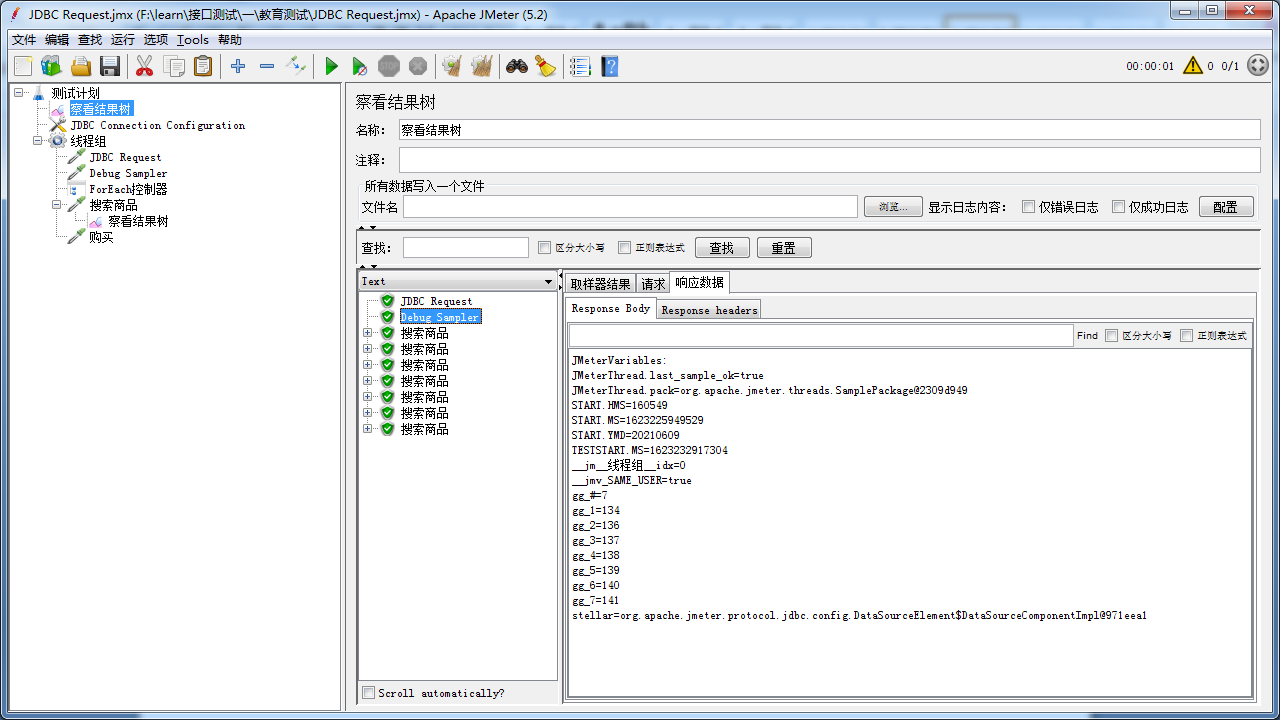Viewport: 1280px width, 720px height.
Task: Focus the Response Body find text box
Action: [820, 336]
